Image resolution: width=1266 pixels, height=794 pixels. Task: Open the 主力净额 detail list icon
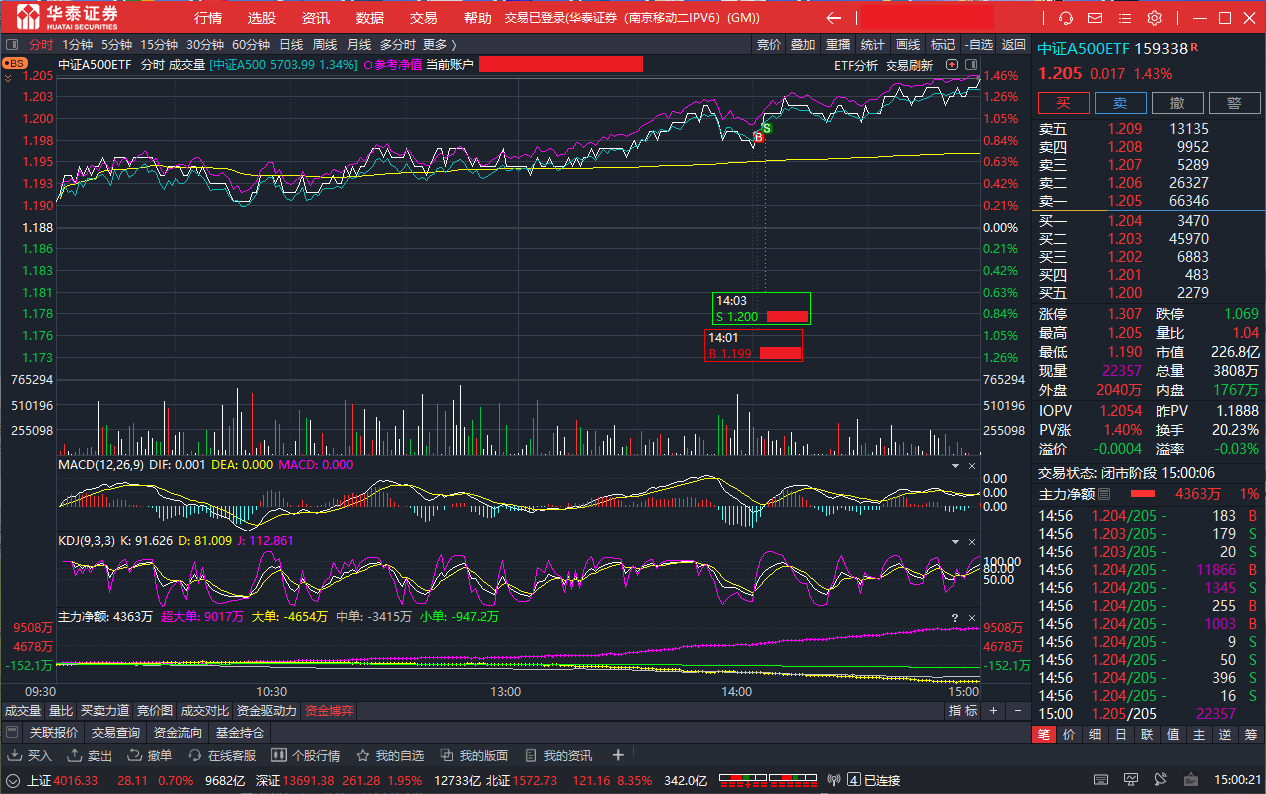pos(1104,494)
